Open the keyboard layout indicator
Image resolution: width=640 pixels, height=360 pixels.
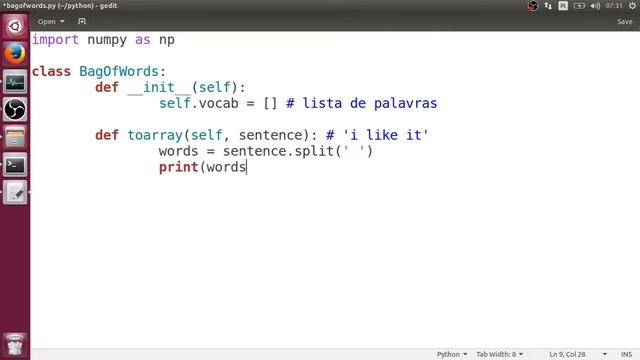(563, 6)
